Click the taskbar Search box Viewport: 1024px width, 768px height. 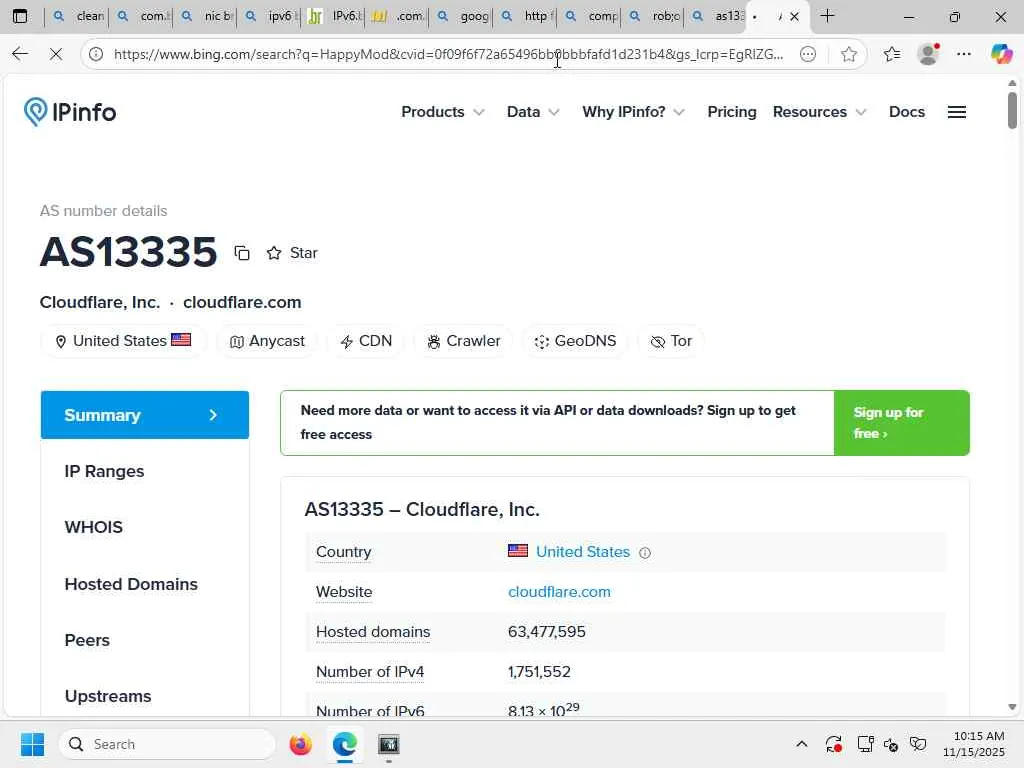coord(167,744)
